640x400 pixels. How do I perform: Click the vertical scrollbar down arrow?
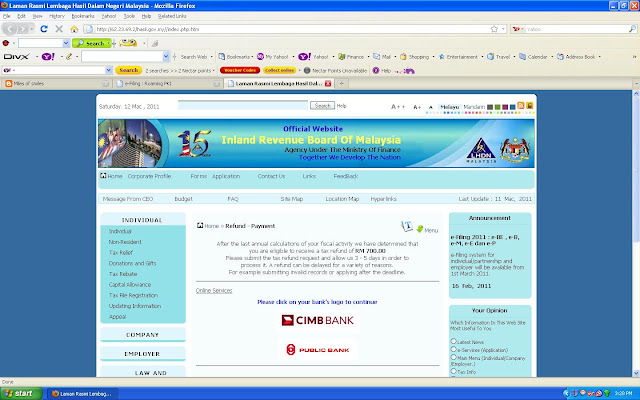636,373
